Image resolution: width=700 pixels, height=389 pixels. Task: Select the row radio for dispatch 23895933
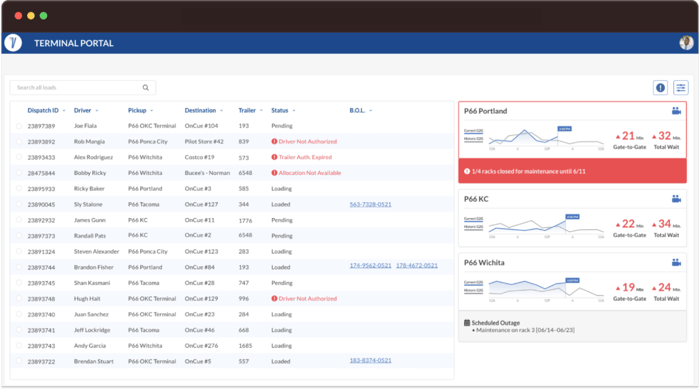click(x=19, y=188)
